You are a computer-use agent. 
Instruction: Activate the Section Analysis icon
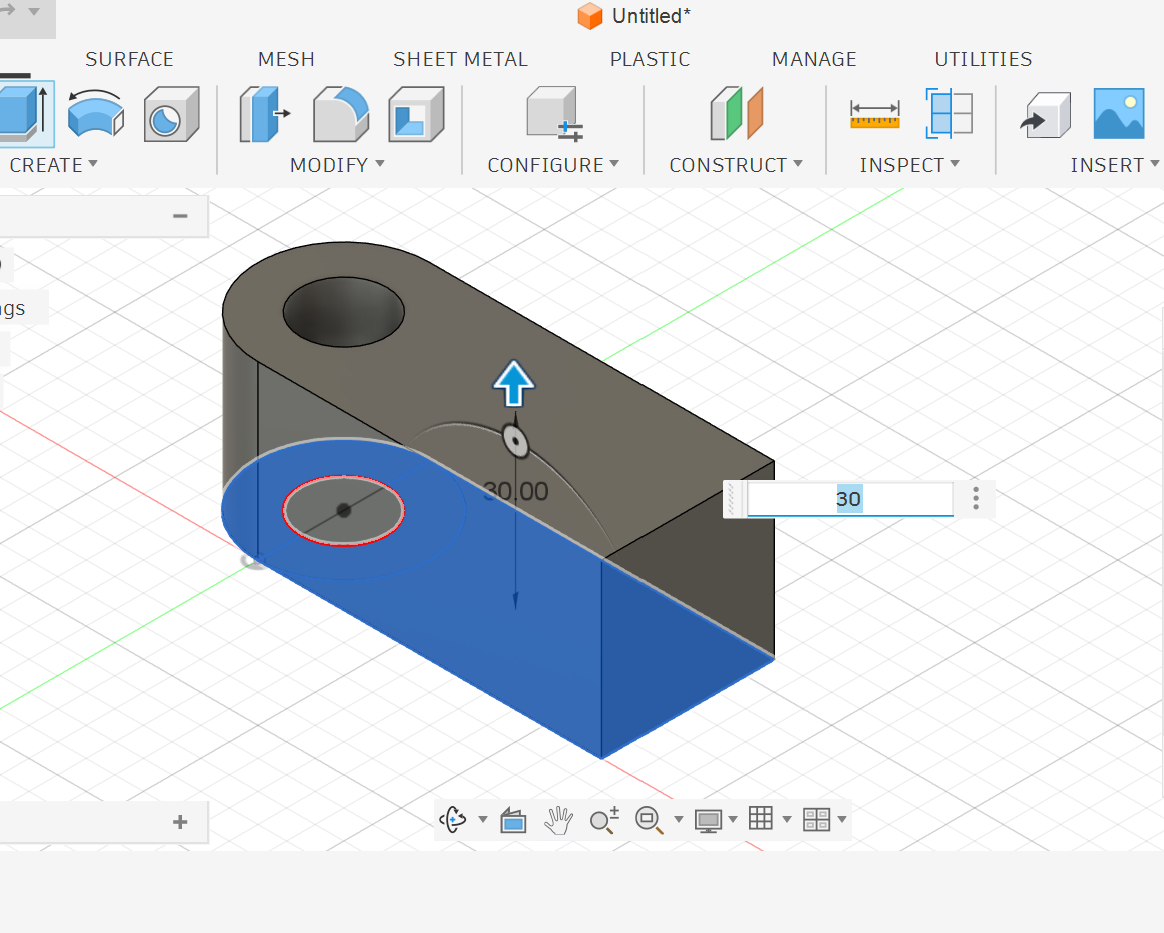[x=949, y=114]
